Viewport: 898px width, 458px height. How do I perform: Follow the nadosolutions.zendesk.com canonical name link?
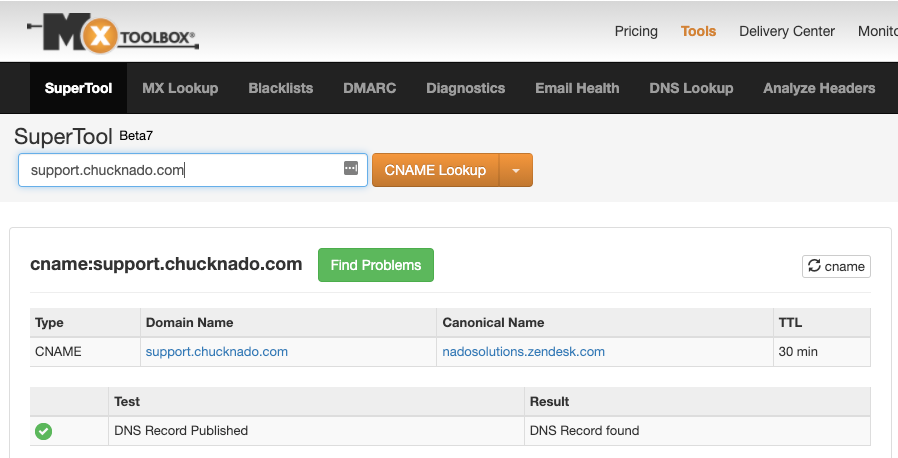[x=523, y=352]
